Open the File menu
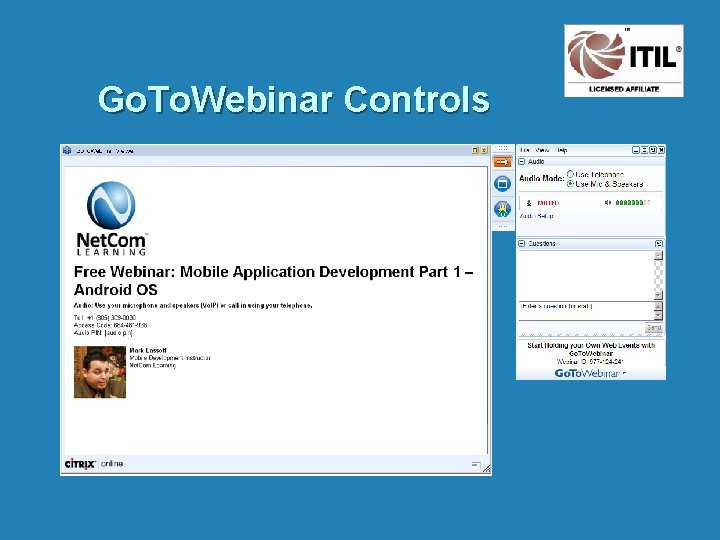This screenshot has height=540, width=720. [524, 150]
